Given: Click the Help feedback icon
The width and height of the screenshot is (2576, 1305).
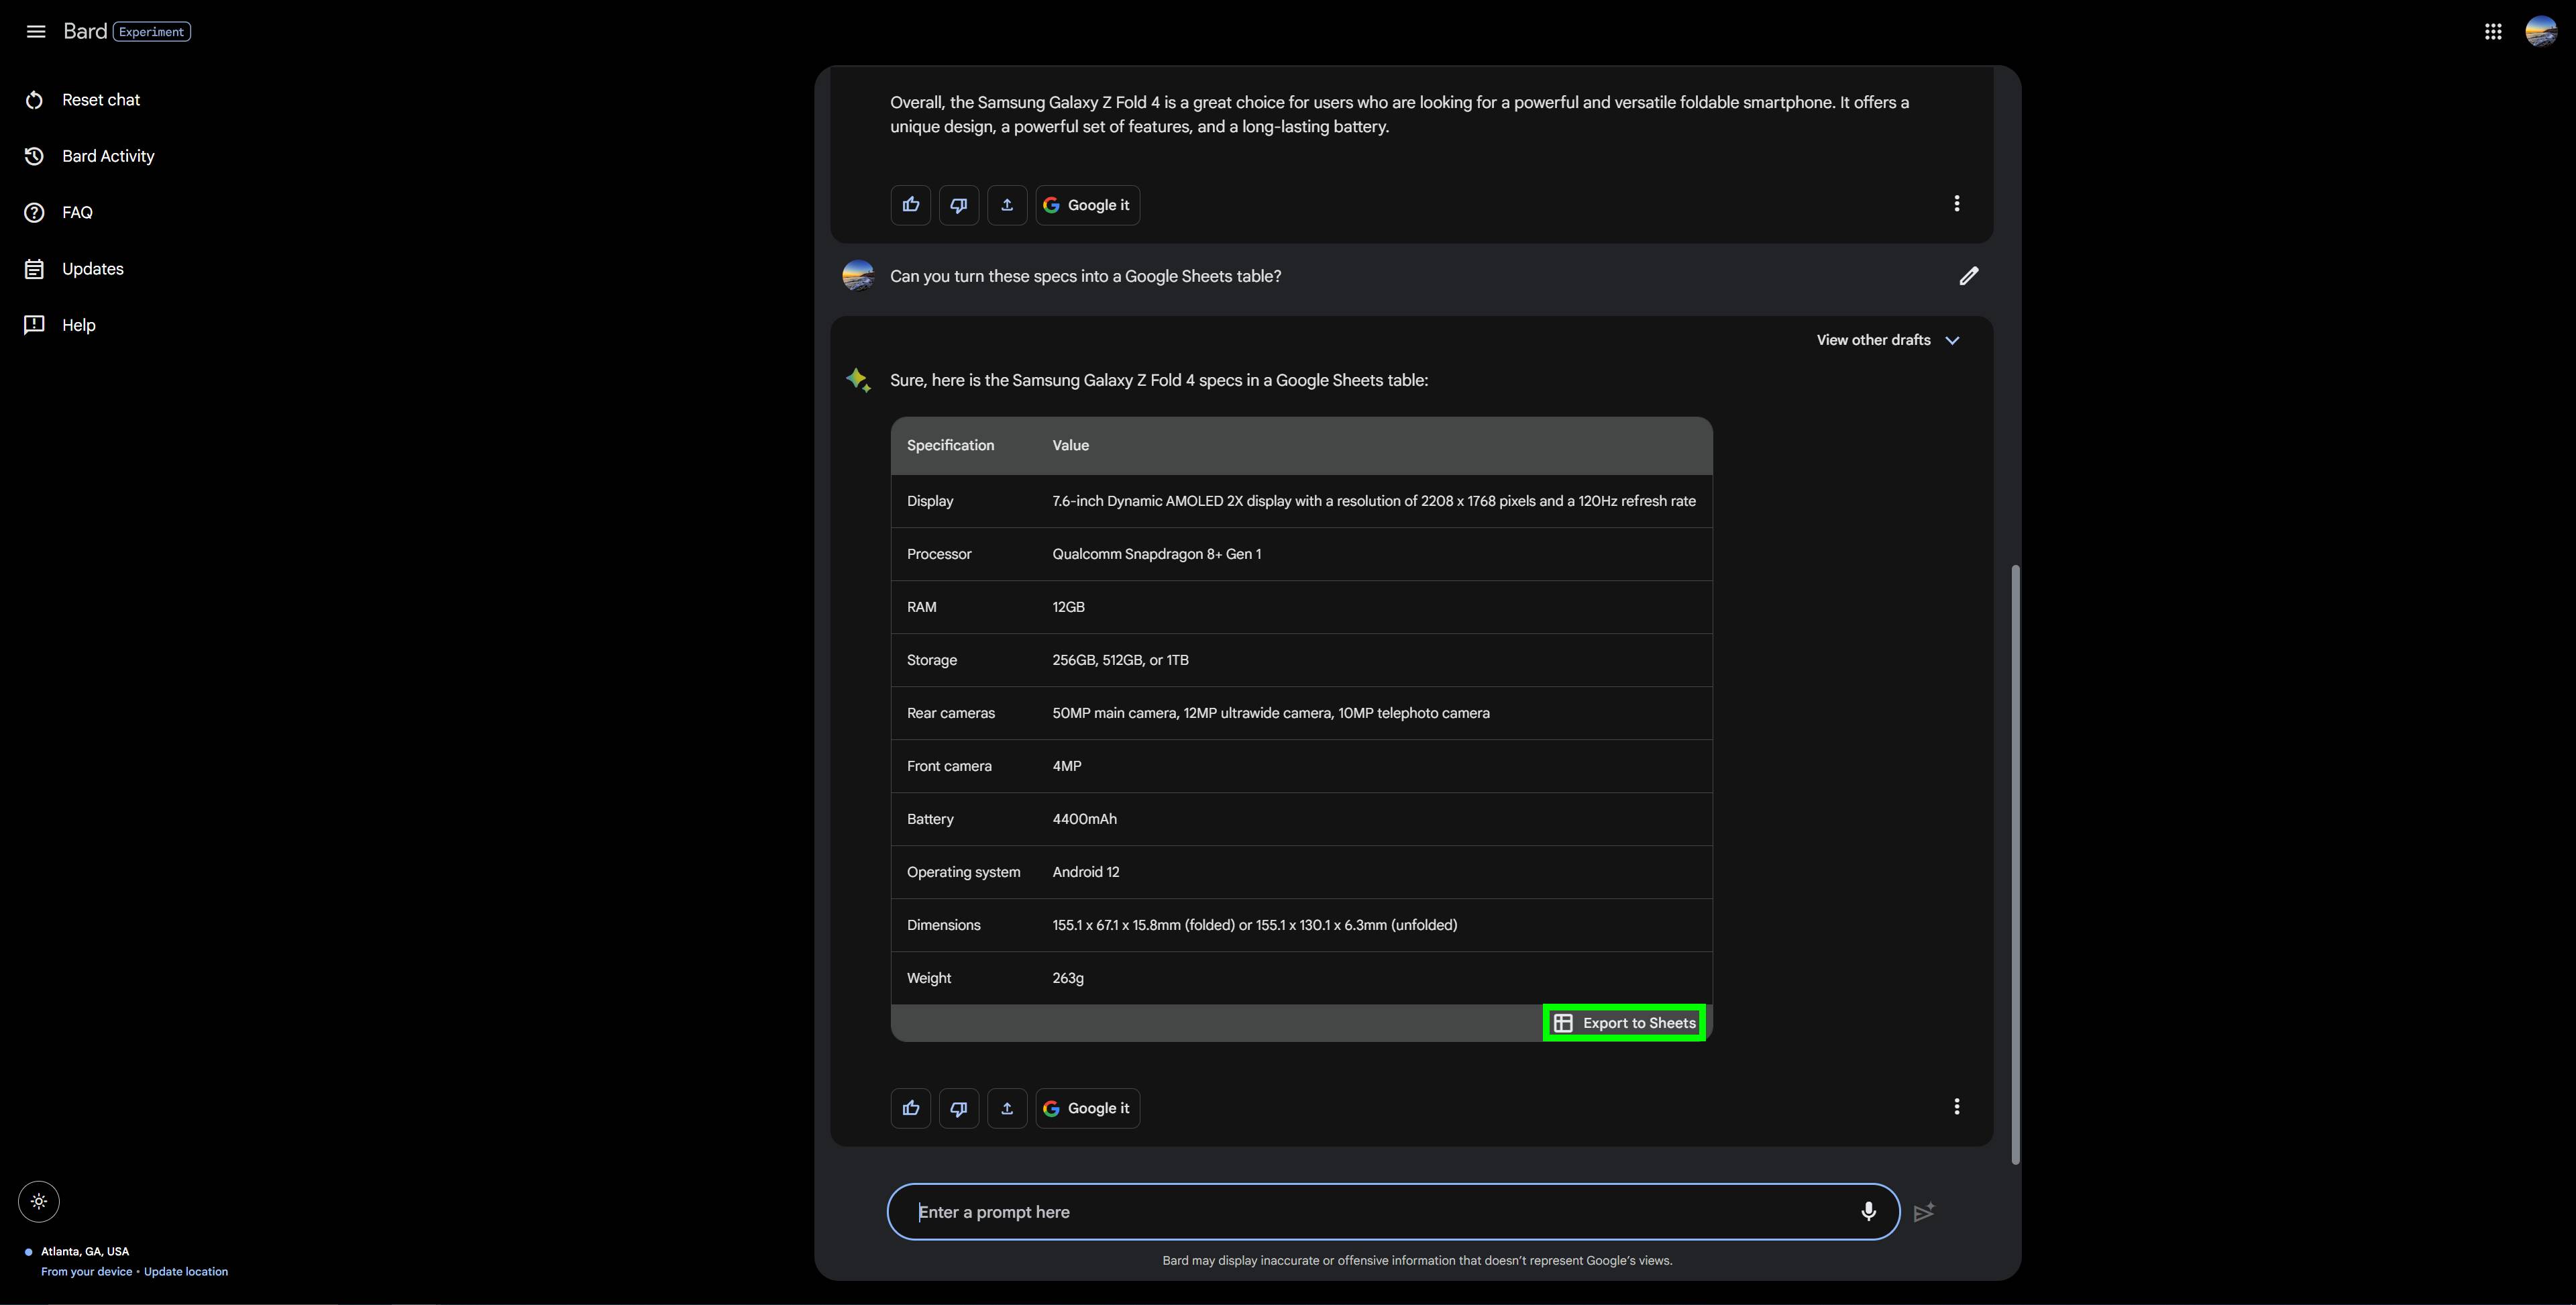Looking at the screenshot, I should (x=34, y=325).
